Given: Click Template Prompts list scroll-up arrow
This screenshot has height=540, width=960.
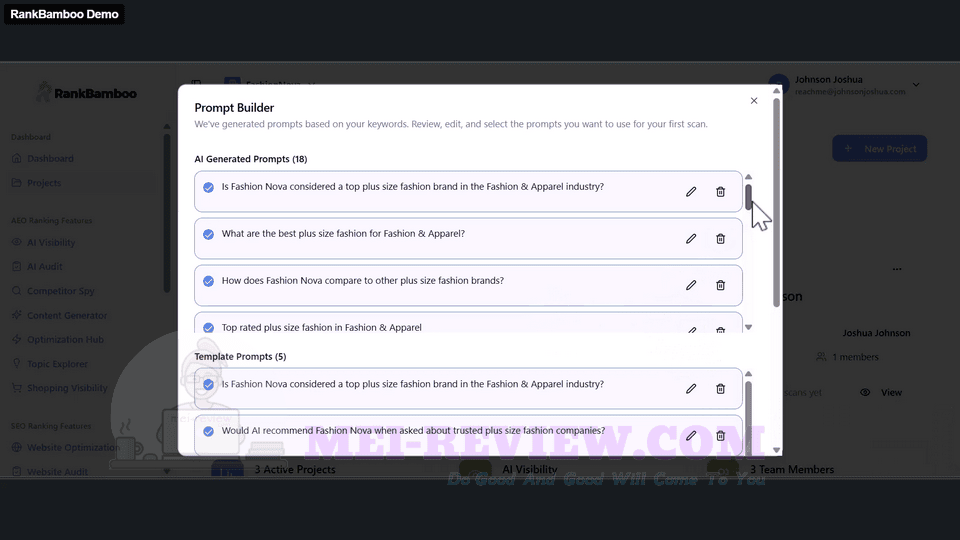Looking at the screenshot, I should tap(748, 374).
